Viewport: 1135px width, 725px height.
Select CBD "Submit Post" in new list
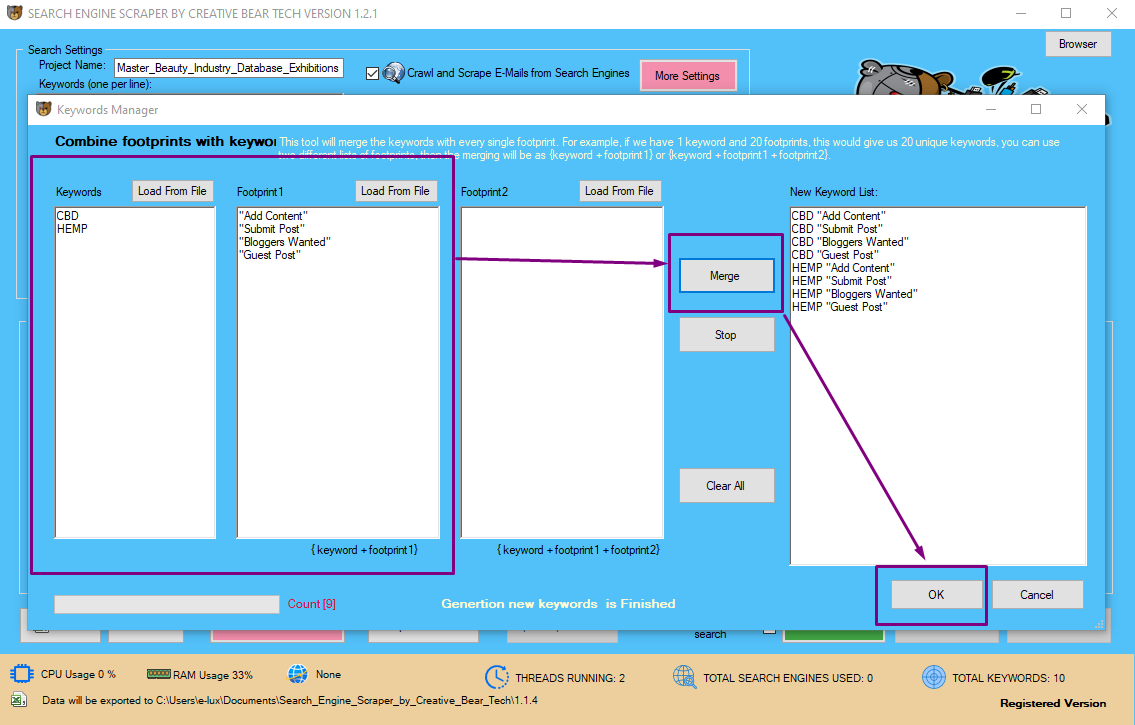click(837, 229)
